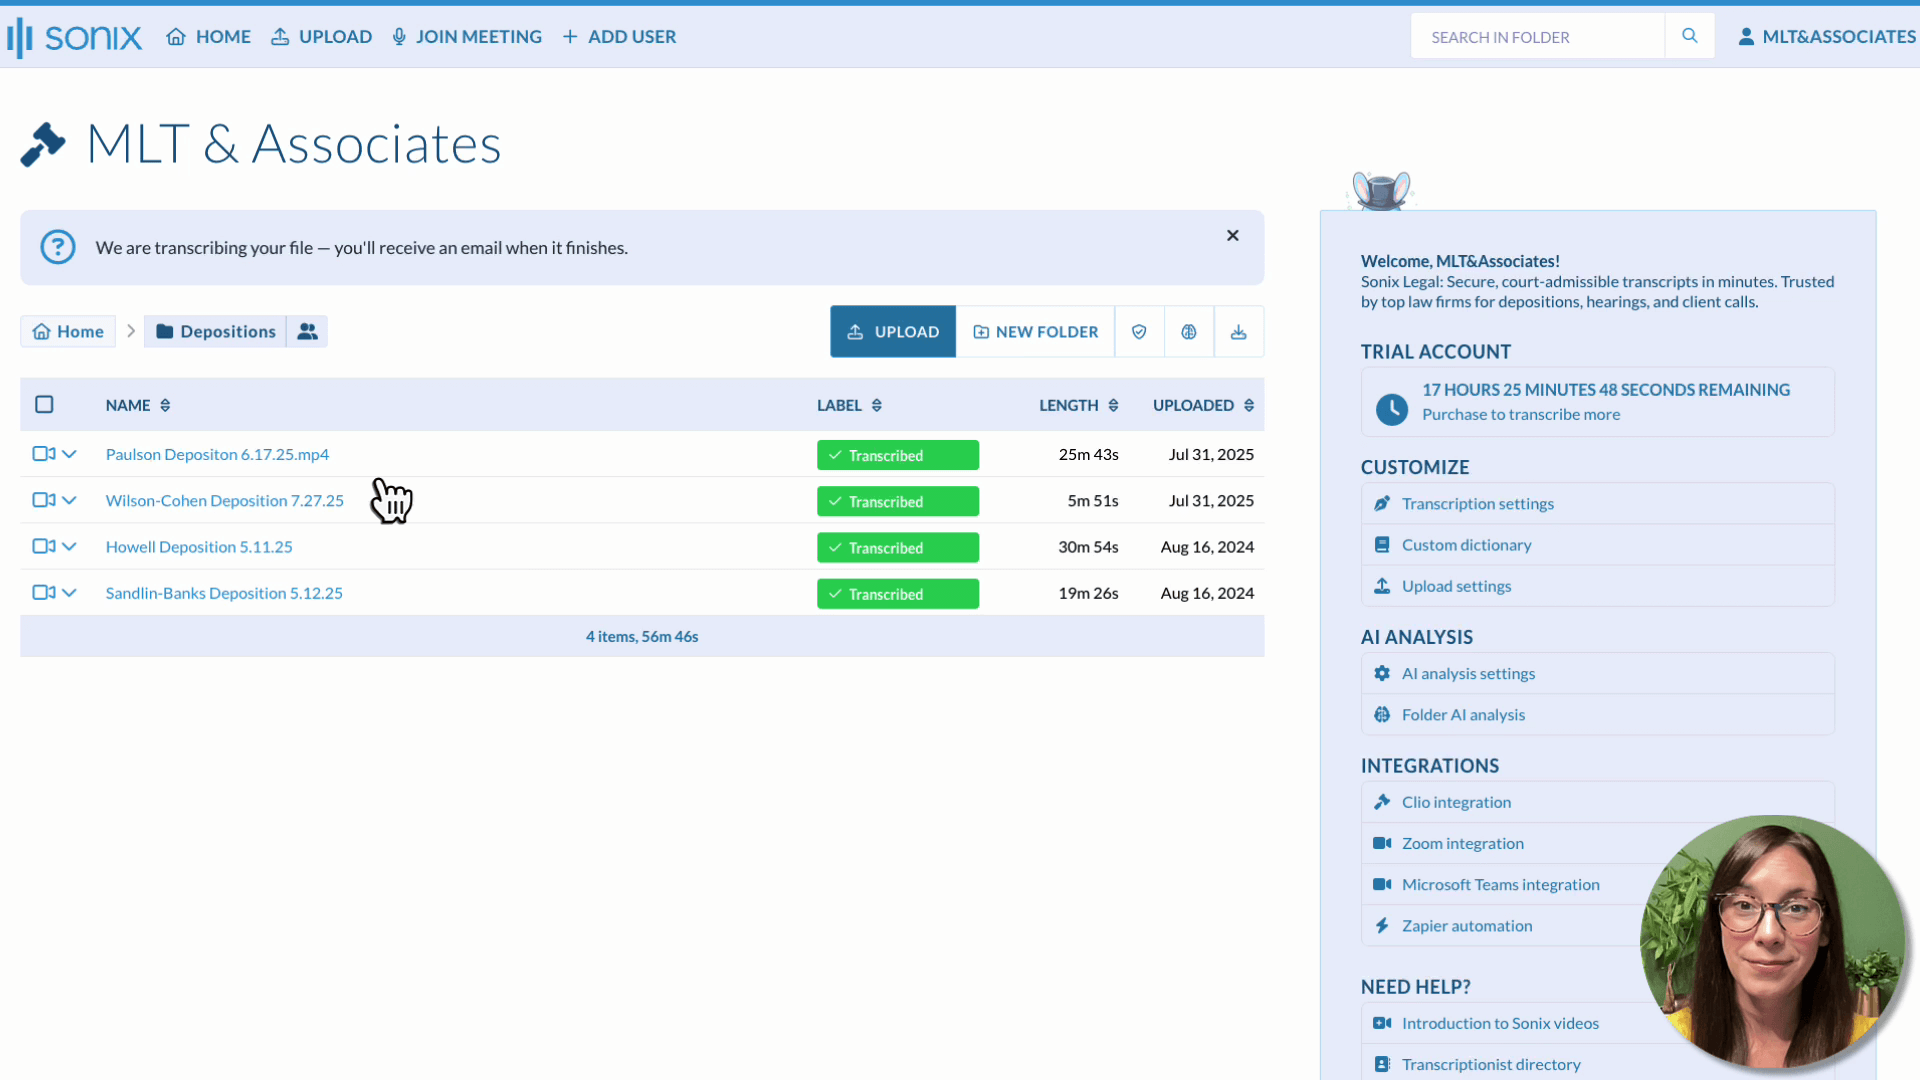Screen dimensions: 1920x1080
Task: Click video icon for Paulson Depositon file
Action: pos(43,454)
